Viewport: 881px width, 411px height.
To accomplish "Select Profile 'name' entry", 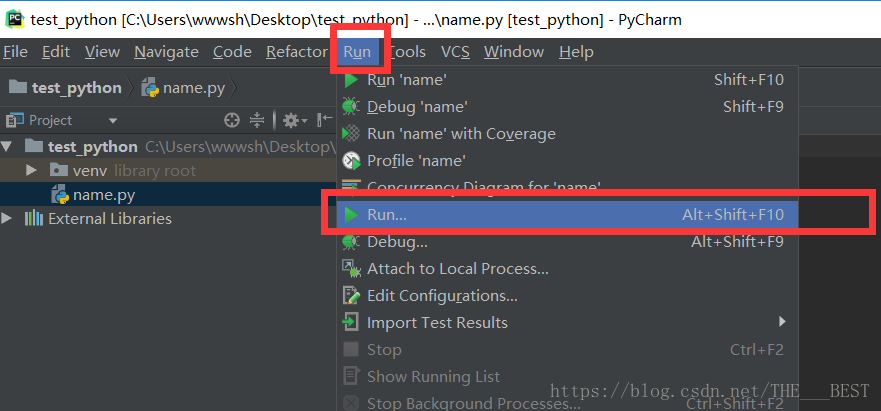I will tap(567, 161).
